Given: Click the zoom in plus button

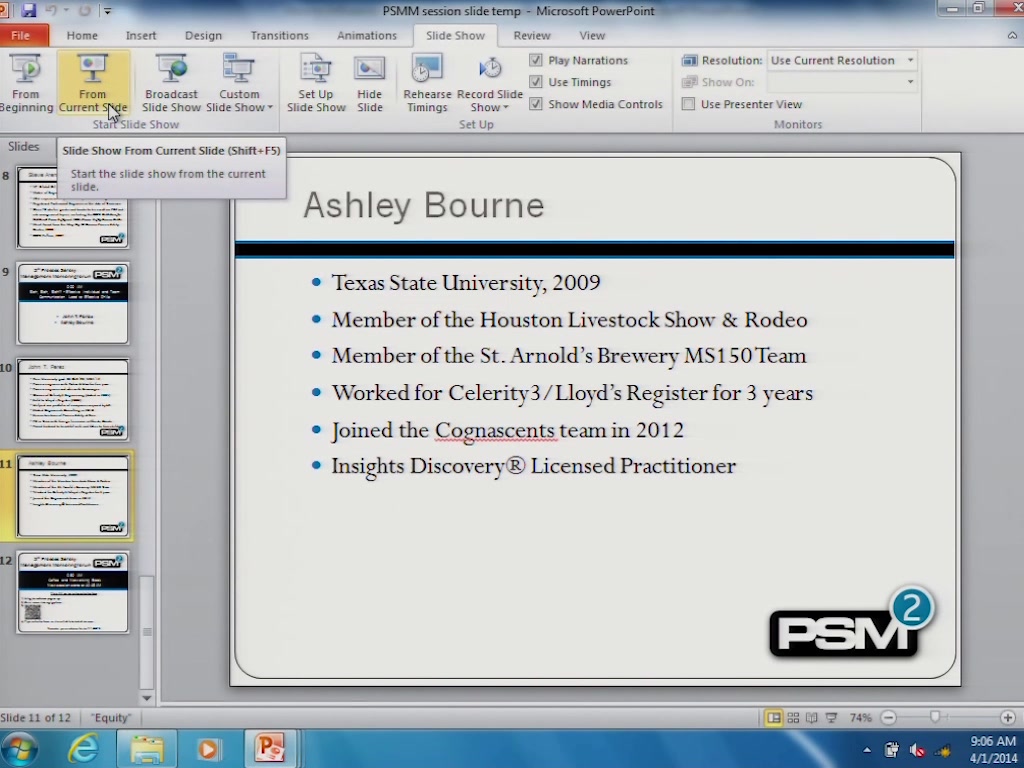Looking at the screenshot, I should (x=1008, y=718).
